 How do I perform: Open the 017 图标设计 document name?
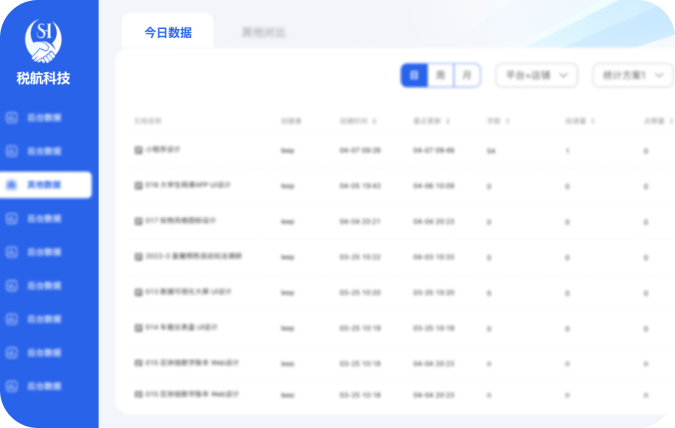tap(181, 221)
